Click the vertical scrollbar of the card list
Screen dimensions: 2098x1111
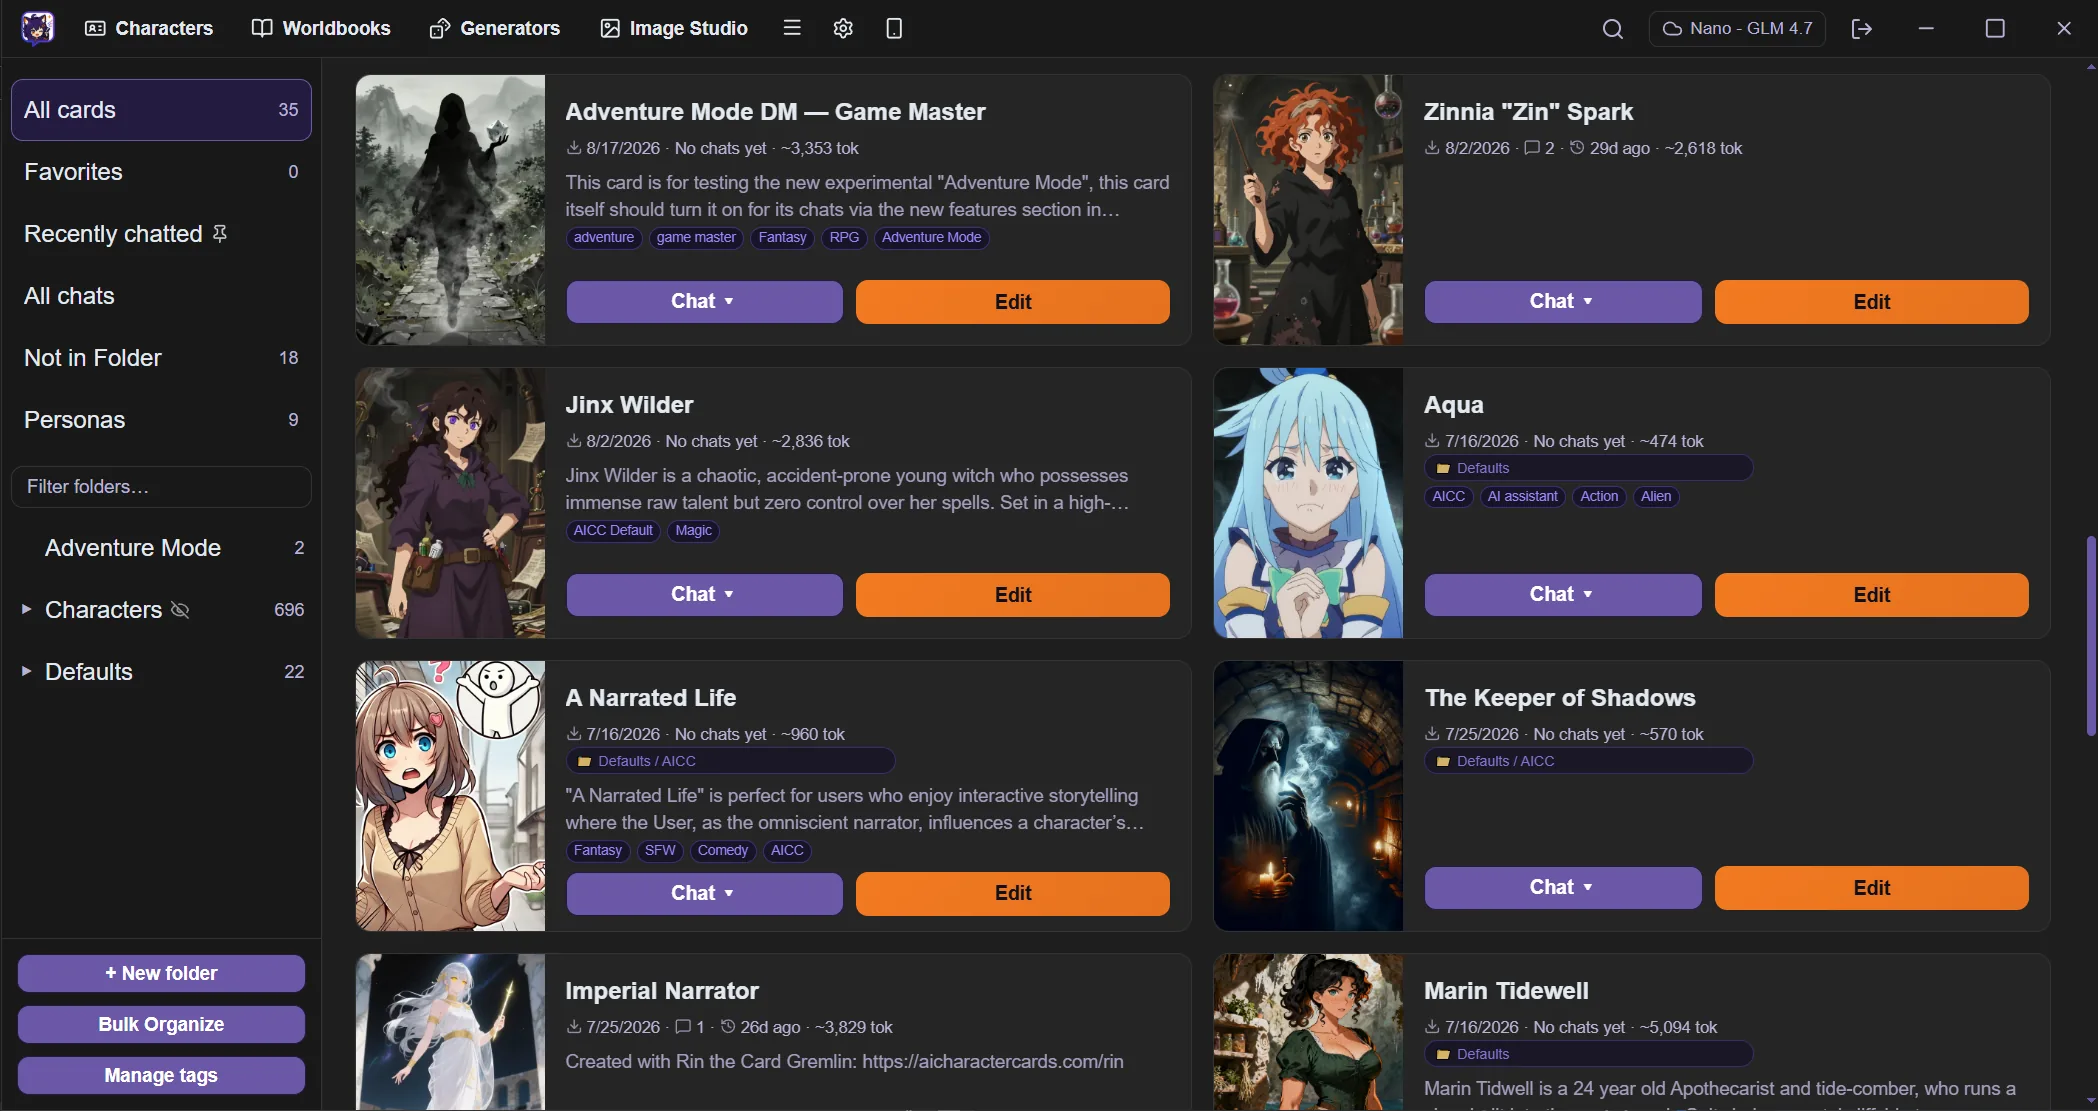[x=2089, y=636]
